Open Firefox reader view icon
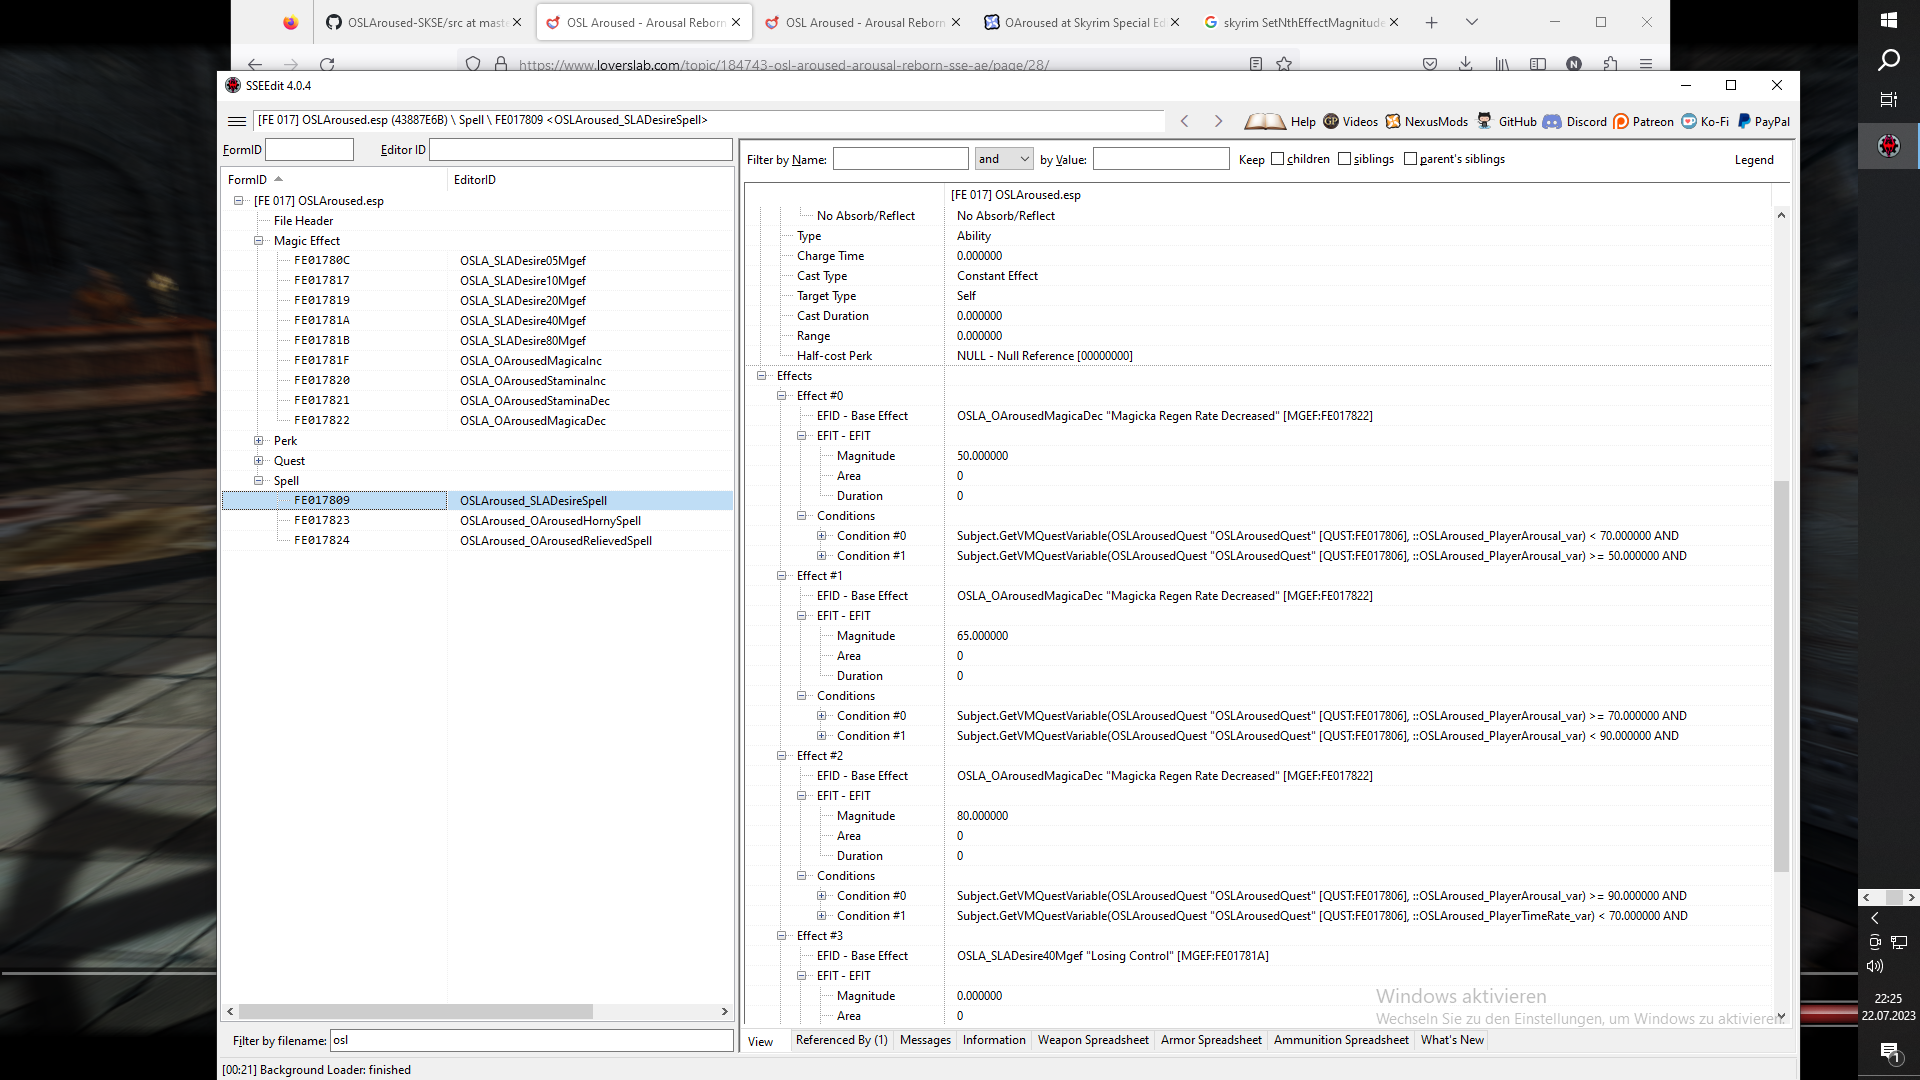Viewport: 1920px width, 1080px height. click(x=1255, y=64)
